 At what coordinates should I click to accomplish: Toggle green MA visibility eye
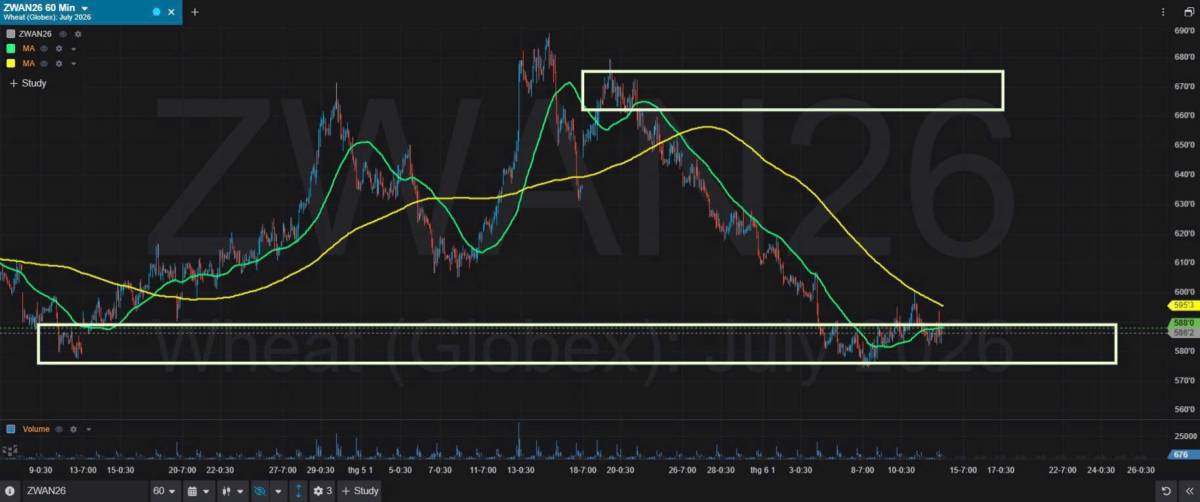pos(46,48)
